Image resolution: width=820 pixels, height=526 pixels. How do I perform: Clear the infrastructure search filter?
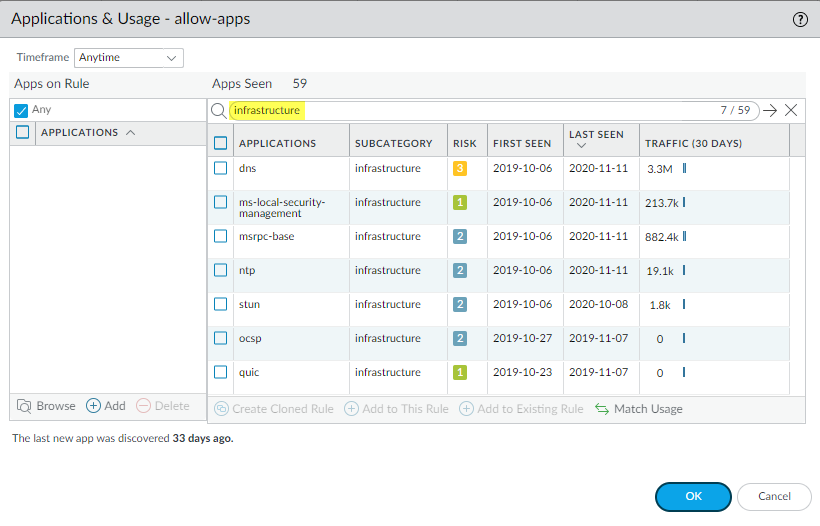[x=791, y=110]
